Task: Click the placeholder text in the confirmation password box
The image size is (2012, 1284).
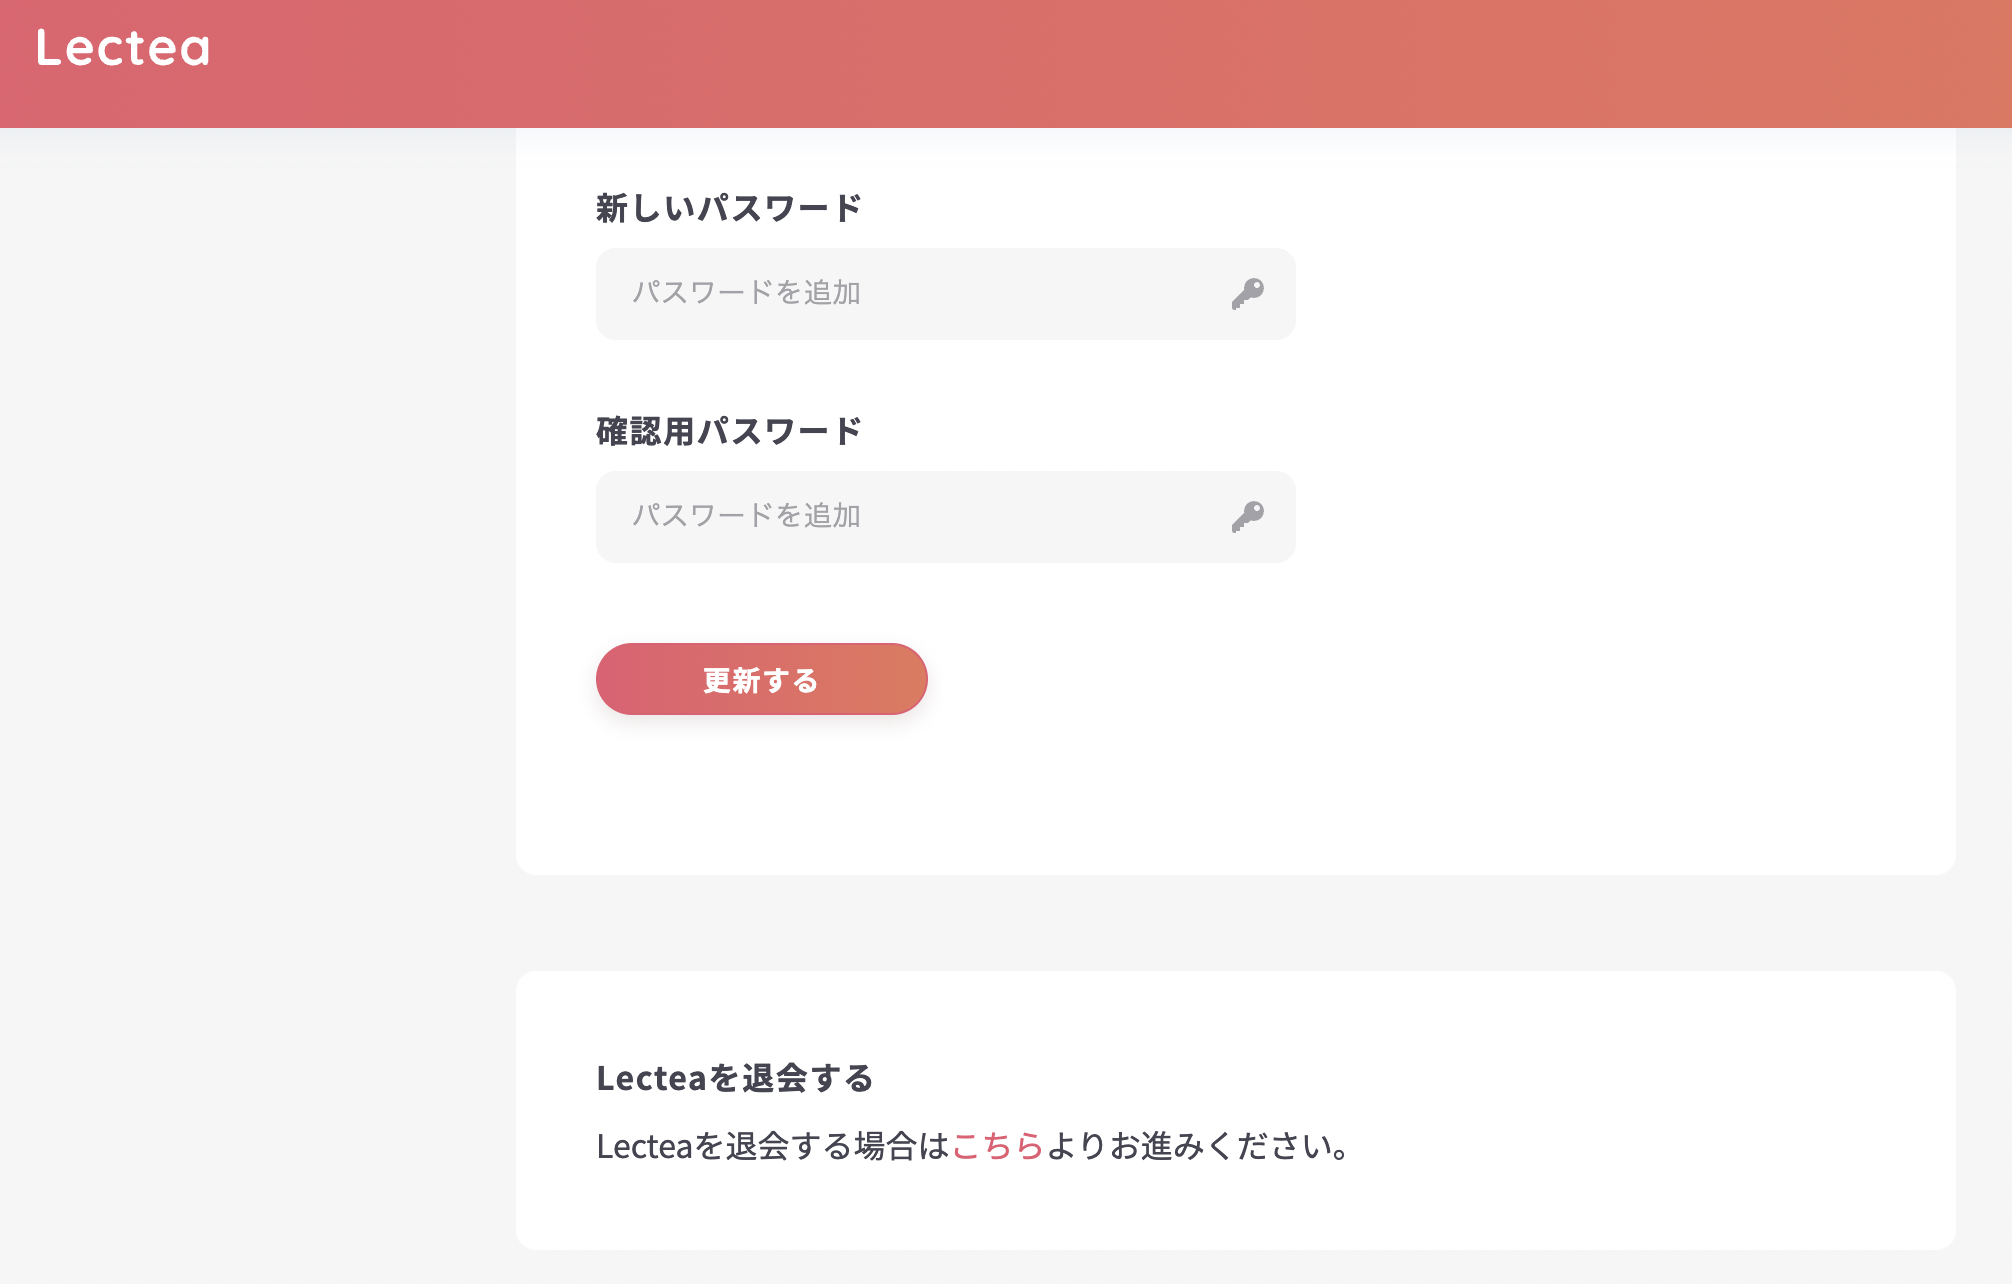Action: point(746,516)
